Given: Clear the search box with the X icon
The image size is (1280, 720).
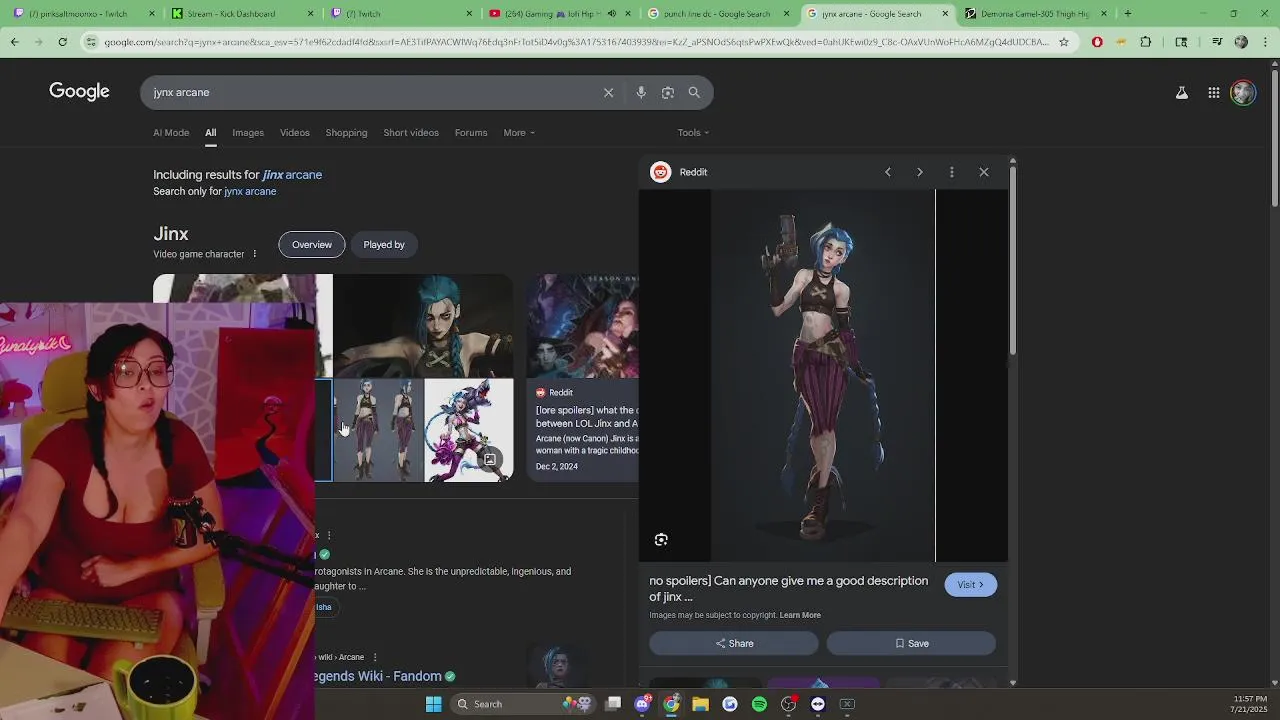Looking at the screenshot, I should pos(608,92).
